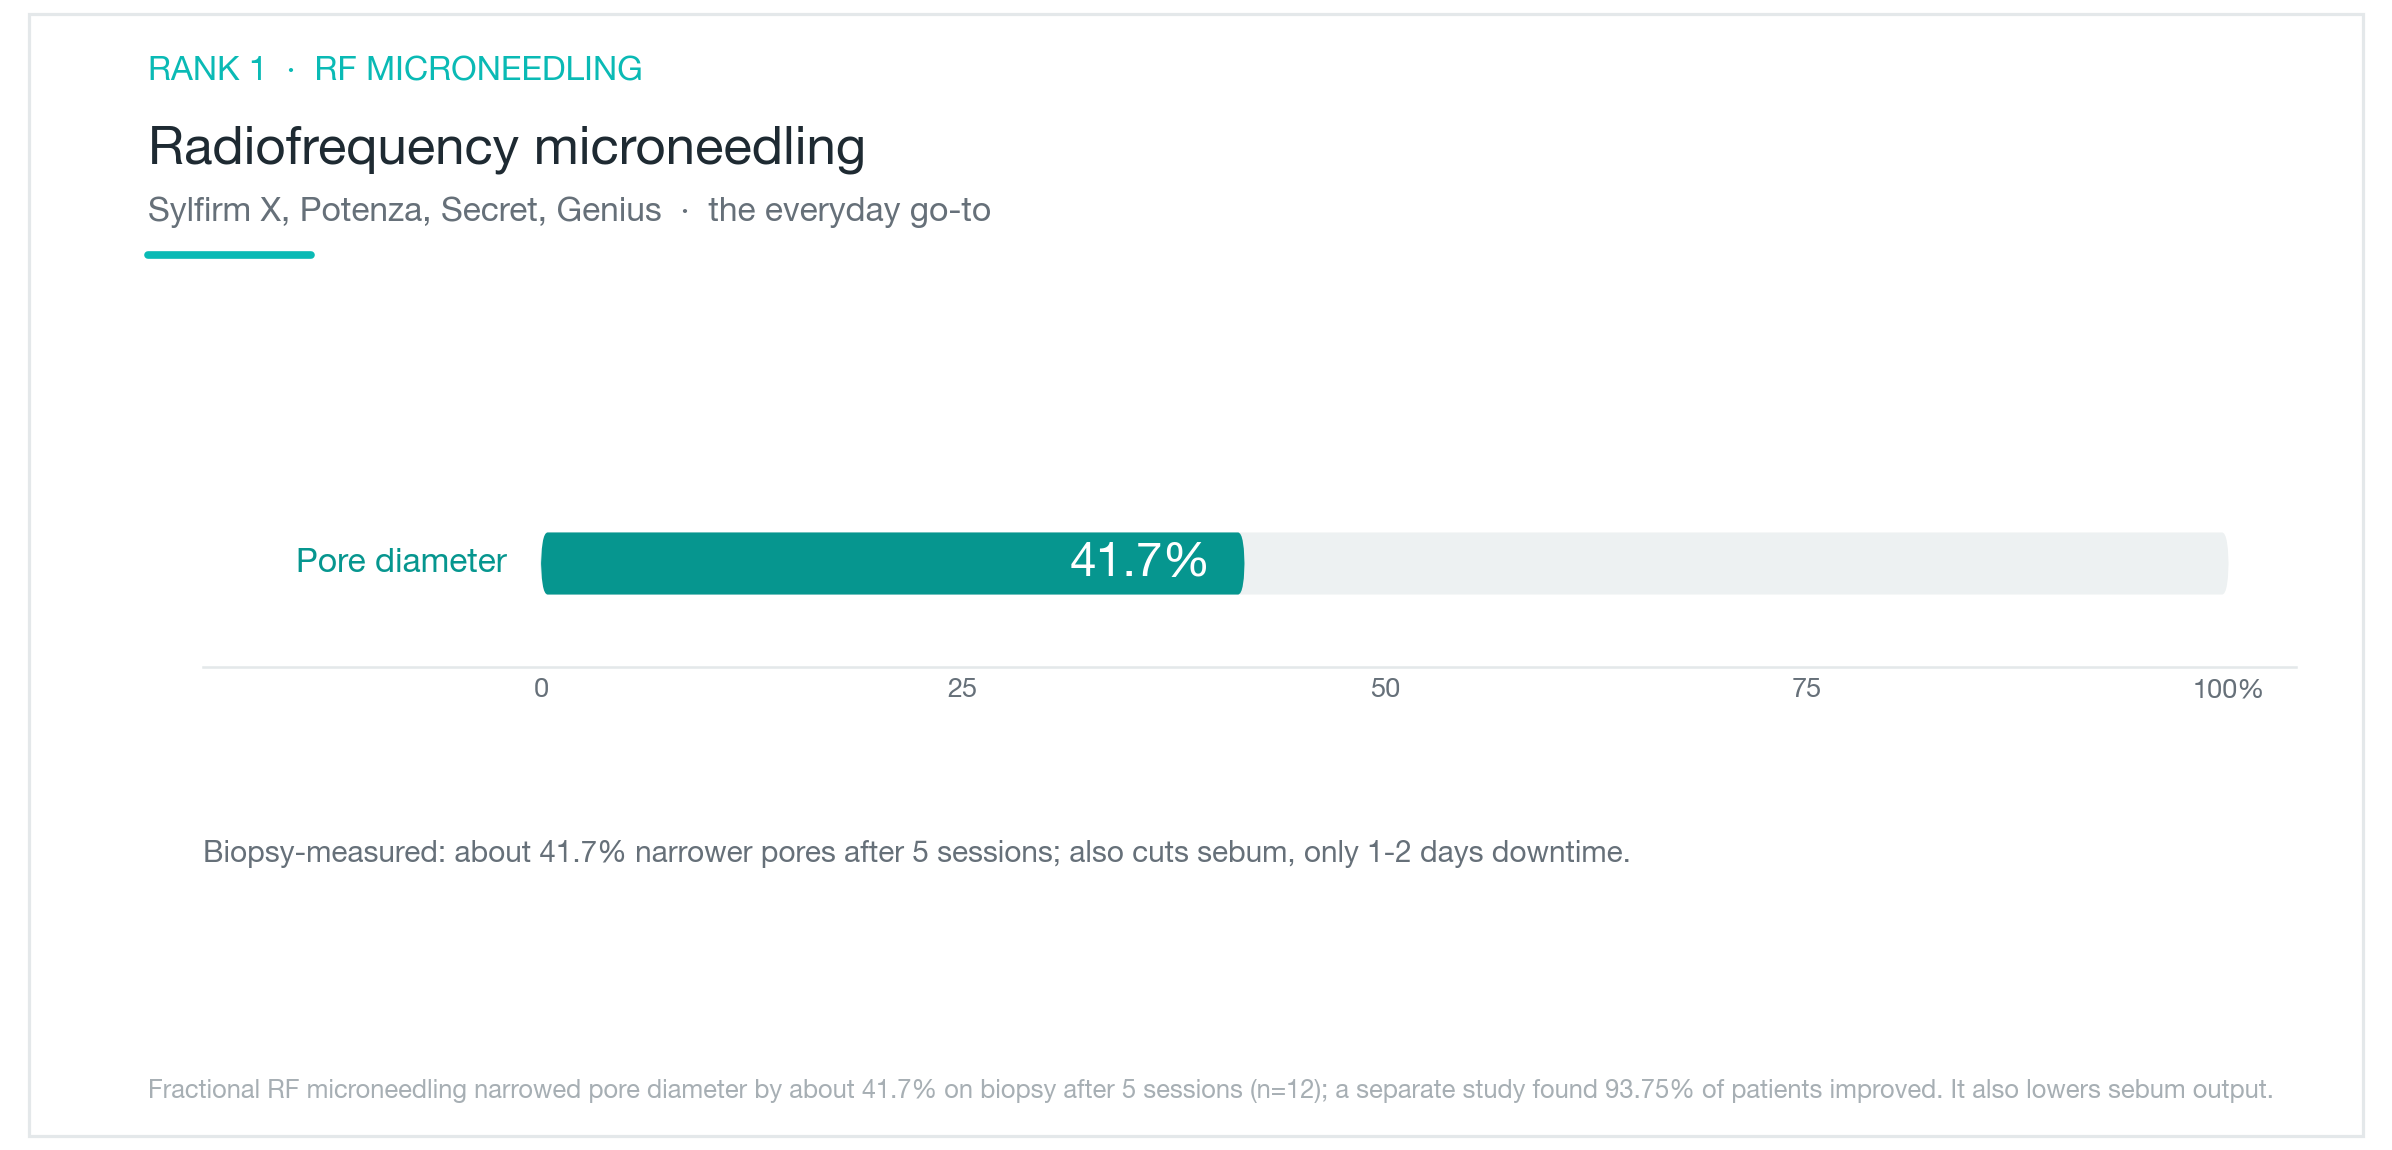
Task: Click the horizontal axis line
Action: pos(1250,667)
